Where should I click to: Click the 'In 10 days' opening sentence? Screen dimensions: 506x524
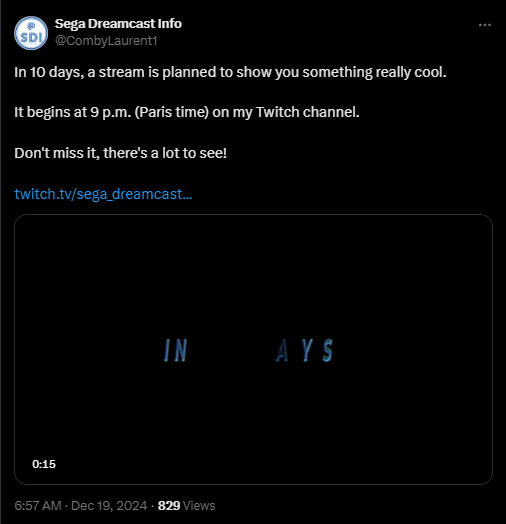pos(230,72)
